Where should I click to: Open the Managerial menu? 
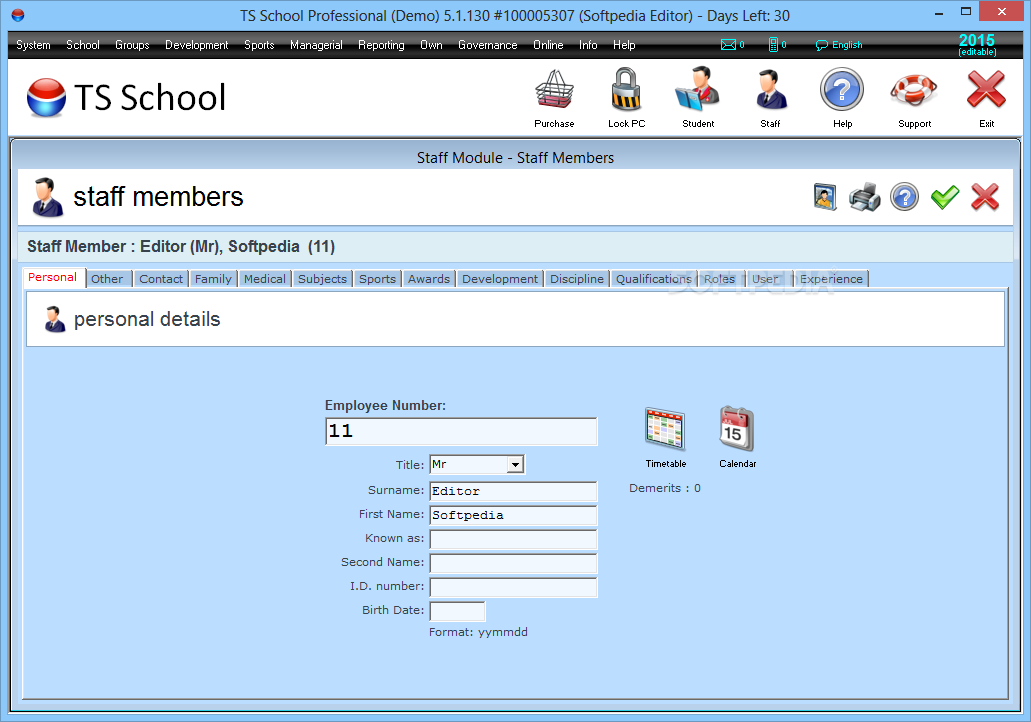tap(316, 45)
